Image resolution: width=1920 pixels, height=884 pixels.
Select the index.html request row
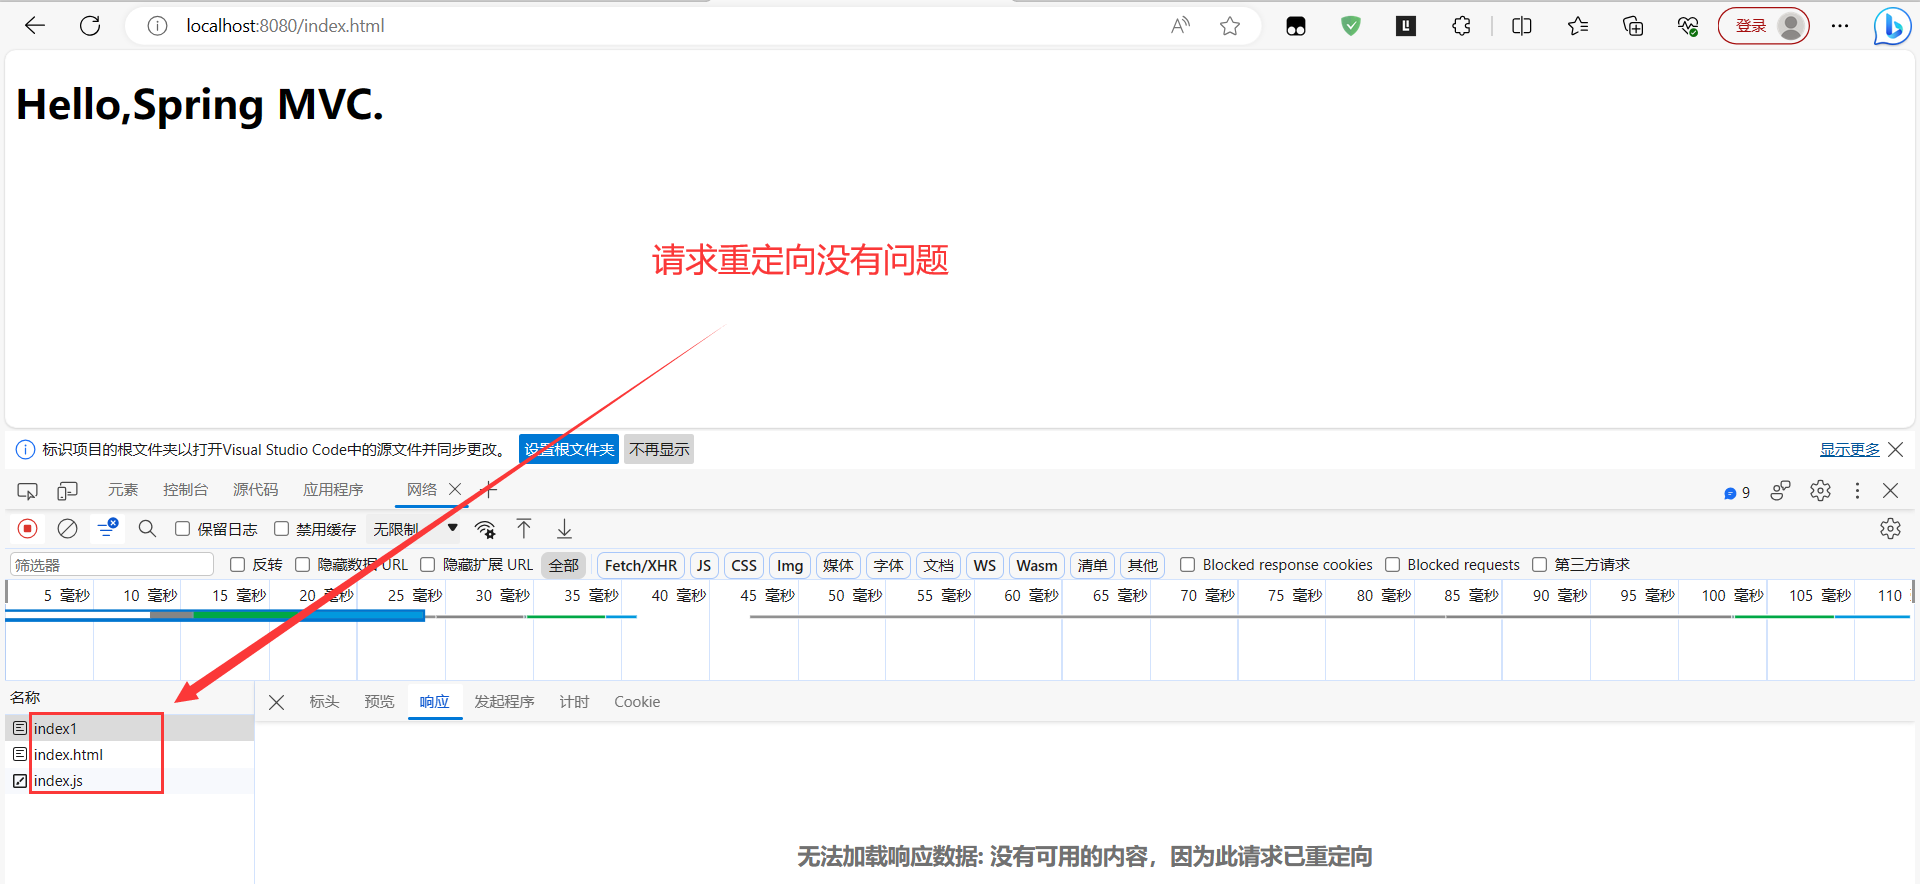click(x=130, y=755)
